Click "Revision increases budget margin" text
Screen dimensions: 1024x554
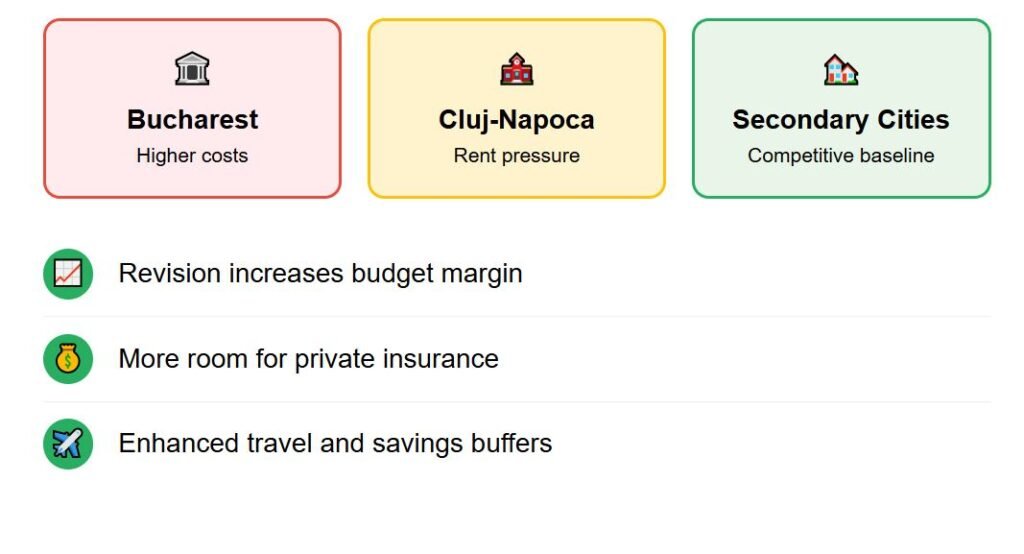click(x=320, y=274)
